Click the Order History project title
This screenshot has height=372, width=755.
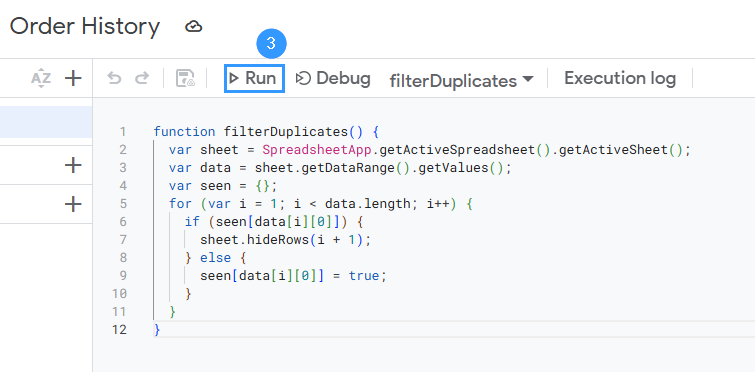click(x=85, y=26)
